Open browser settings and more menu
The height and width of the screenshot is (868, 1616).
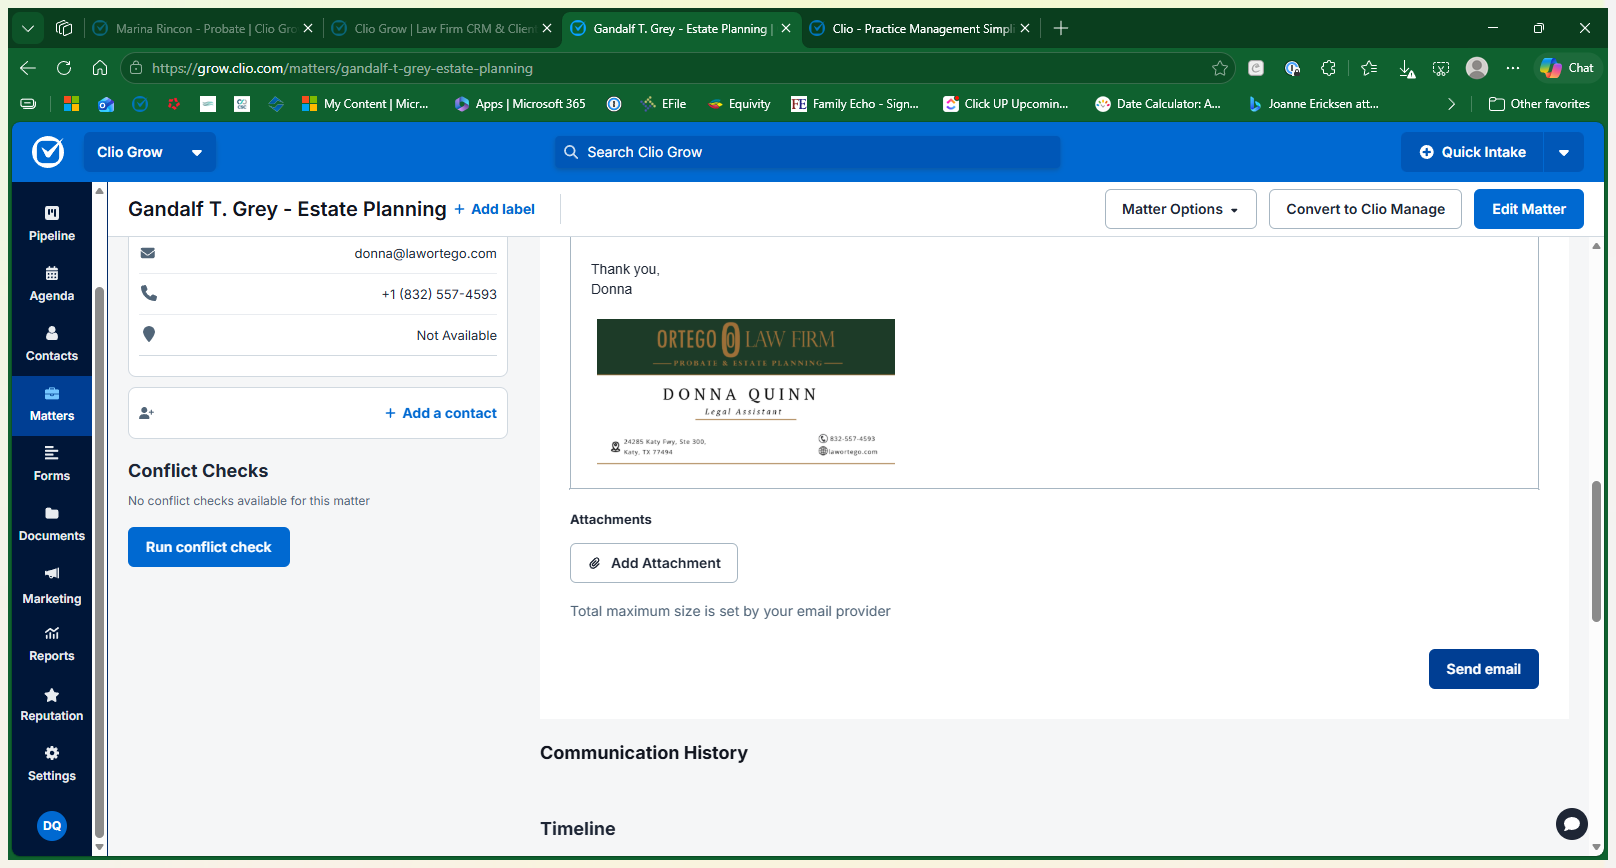coord(1513,68)
